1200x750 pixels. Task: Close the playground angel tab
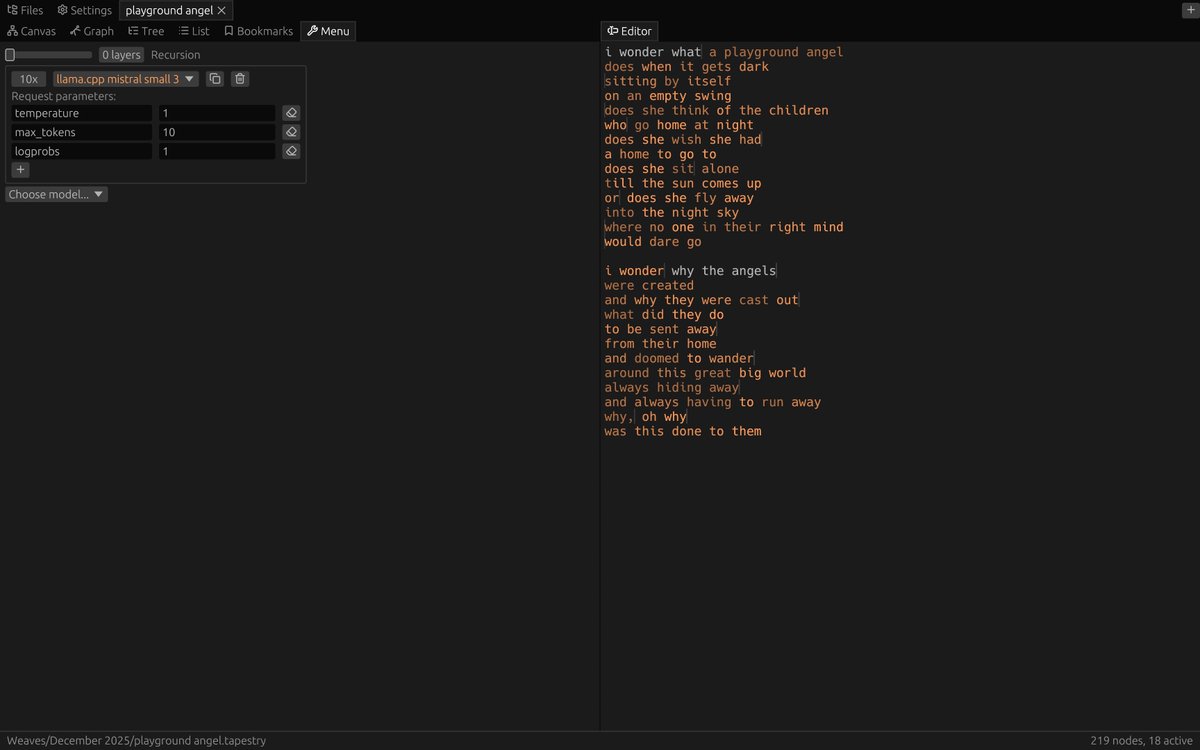(x=222, y=10)
